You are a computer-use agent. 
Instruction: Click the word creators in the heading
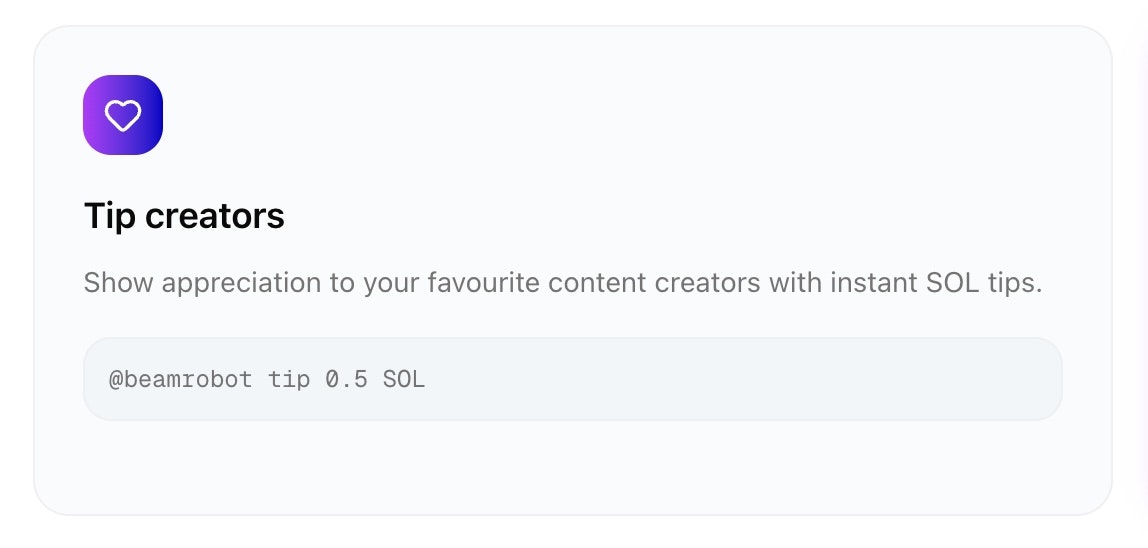click(215, 216)
